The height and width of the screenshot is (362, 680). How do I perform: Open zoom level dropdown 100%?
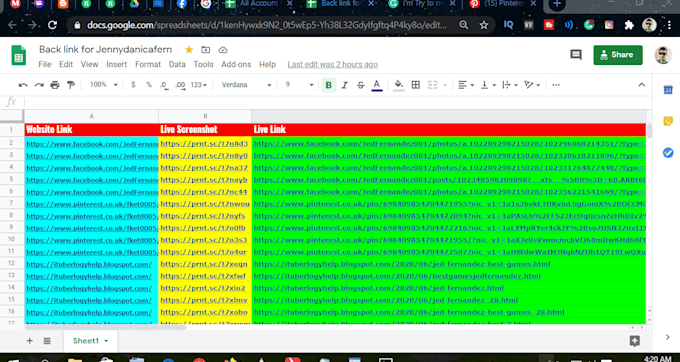pos(103,85)
